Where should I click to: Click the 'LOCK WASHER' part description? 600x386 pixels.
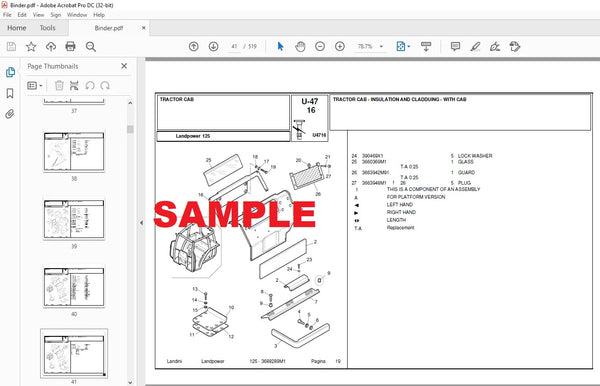click(475, 156)
